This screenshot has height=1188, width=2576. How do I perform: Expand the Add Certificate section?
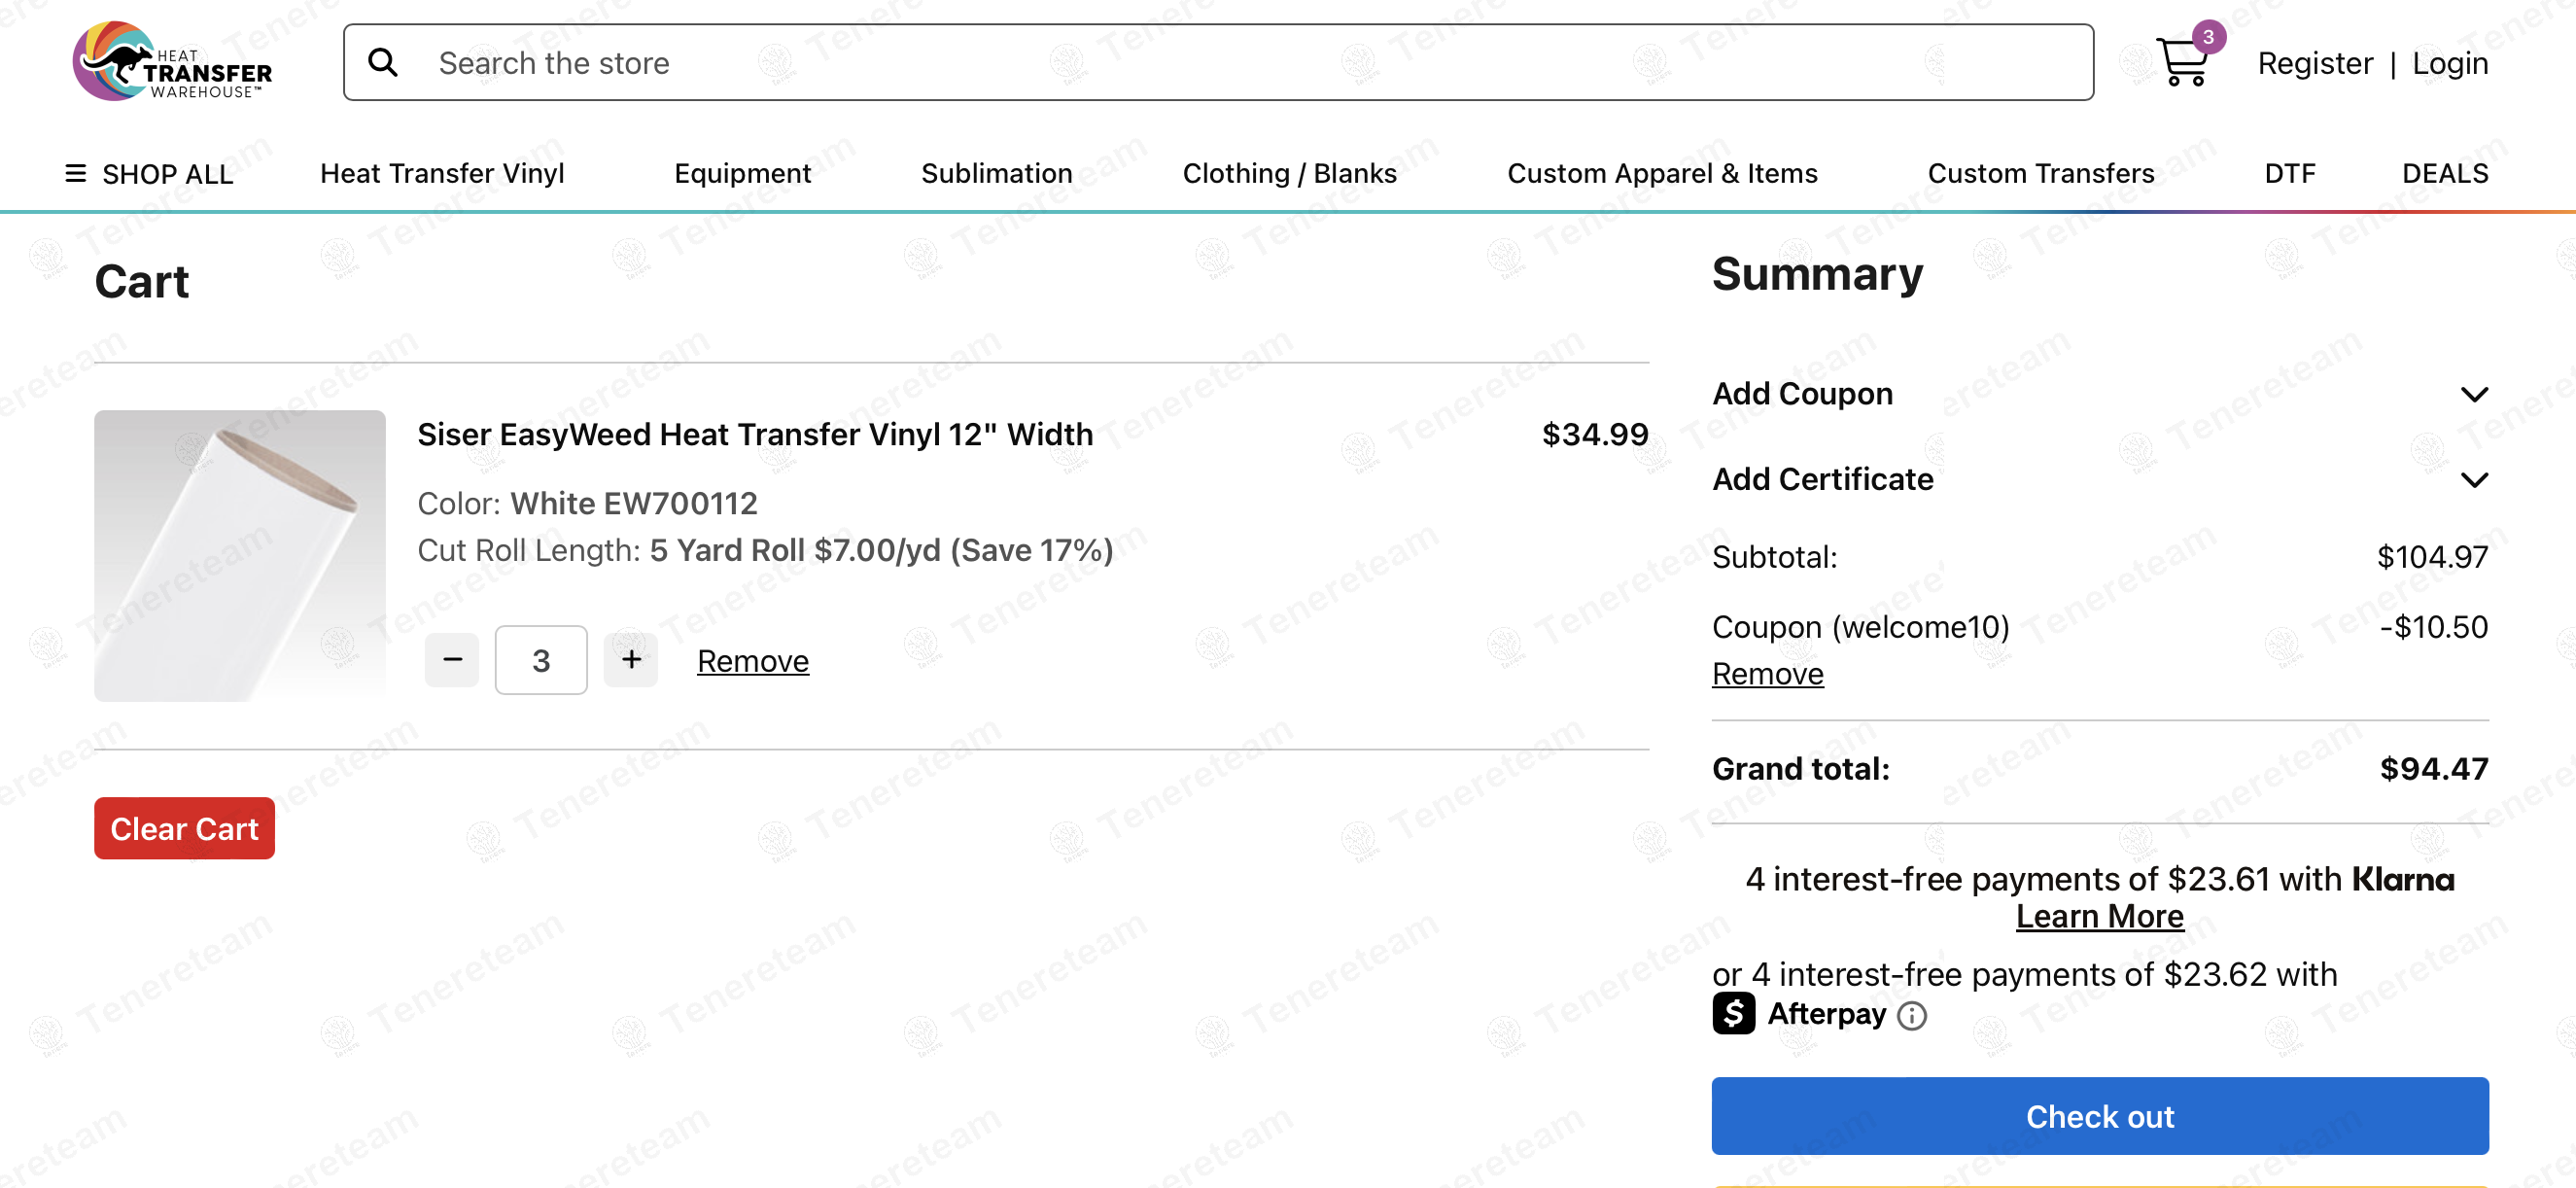pos(2474,480)
